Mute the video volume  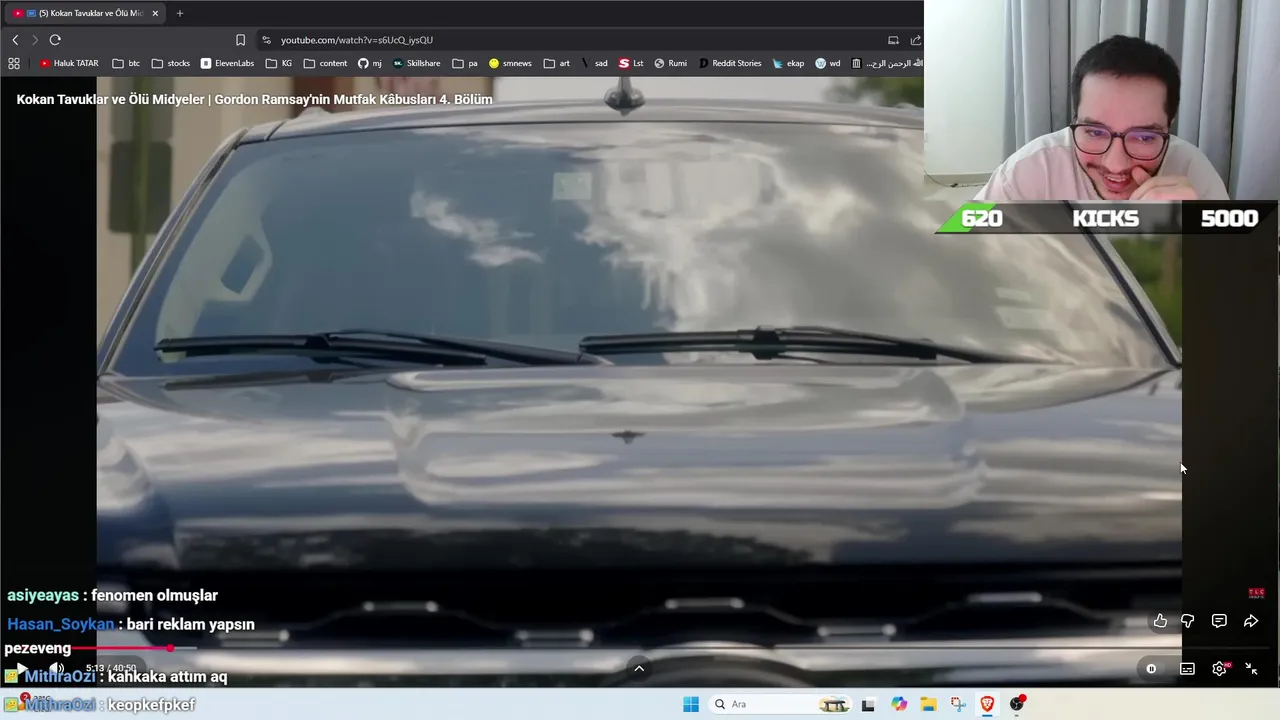(x=56, y=669)
